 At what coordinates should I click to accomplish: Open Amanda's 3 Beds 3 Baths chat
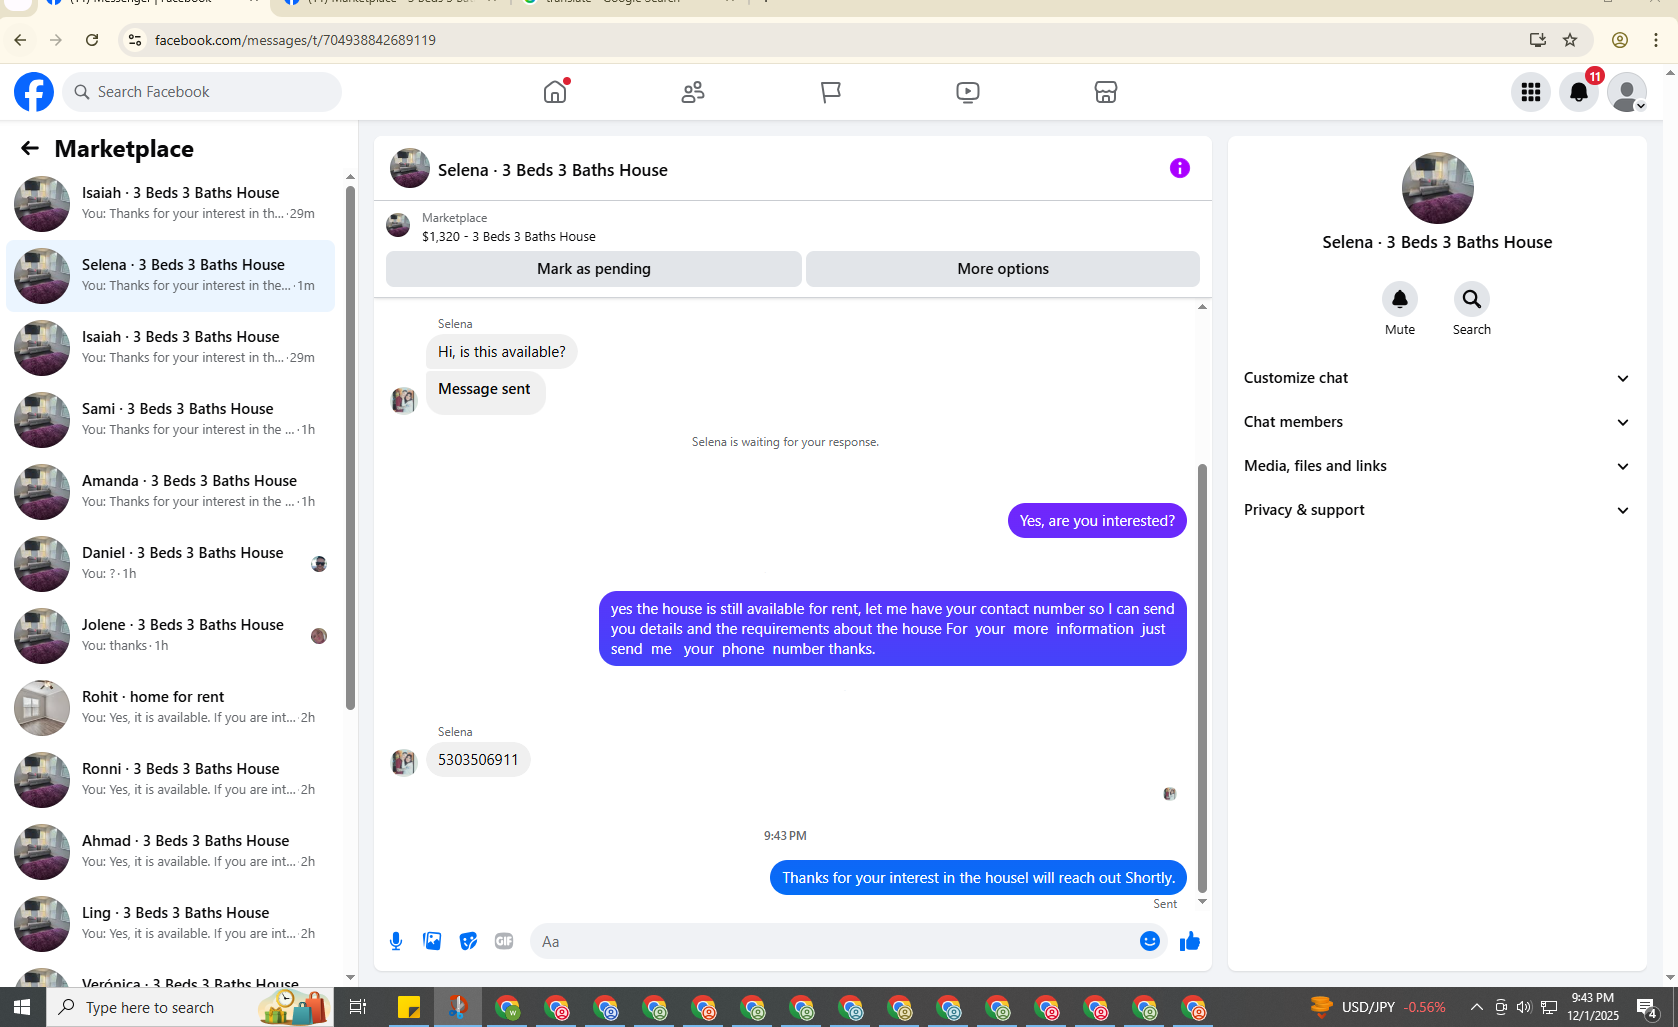pyautogui.click(x=171, y=492)
